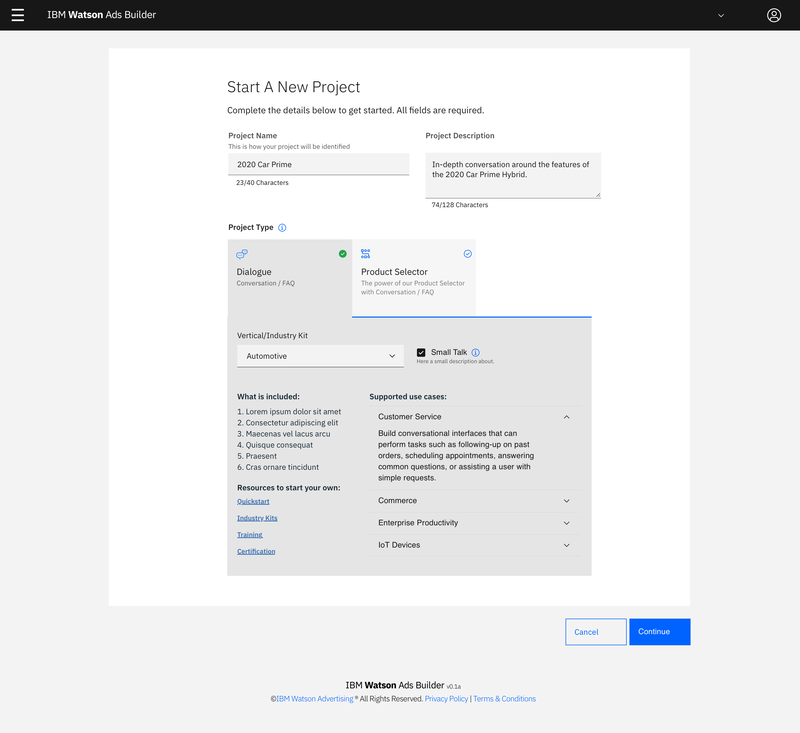This screenshot has width=800, height=733.
Task: Expand the Enterprise Productivity use case
Action: tap(566, 523)
